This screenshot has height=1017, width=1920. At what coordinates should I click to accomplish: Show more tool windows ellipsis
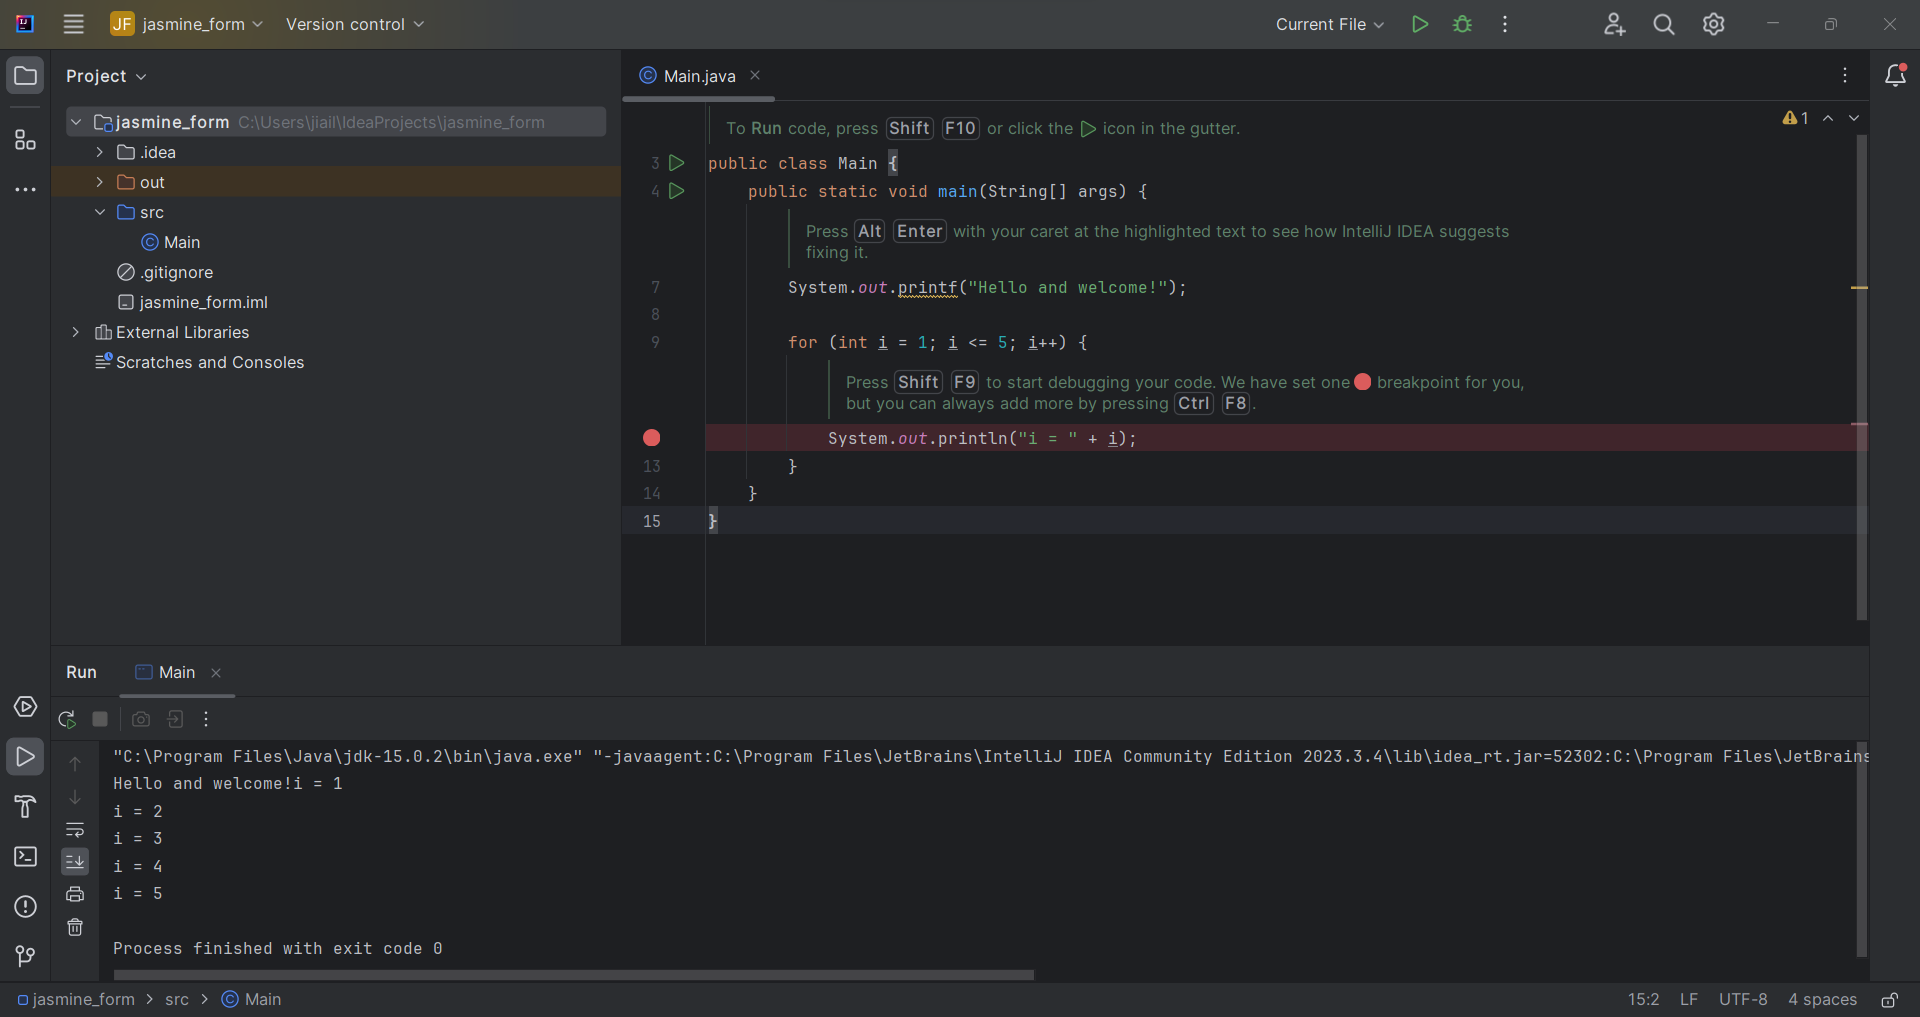tap(25, 189)
